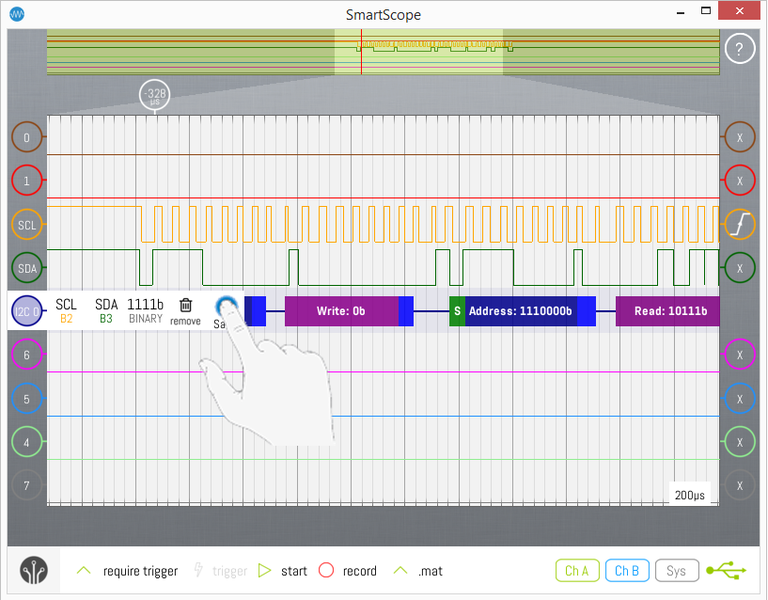Choose the SCL B2 input option
This screenshot has width=768, height=600.
point(66,311)
